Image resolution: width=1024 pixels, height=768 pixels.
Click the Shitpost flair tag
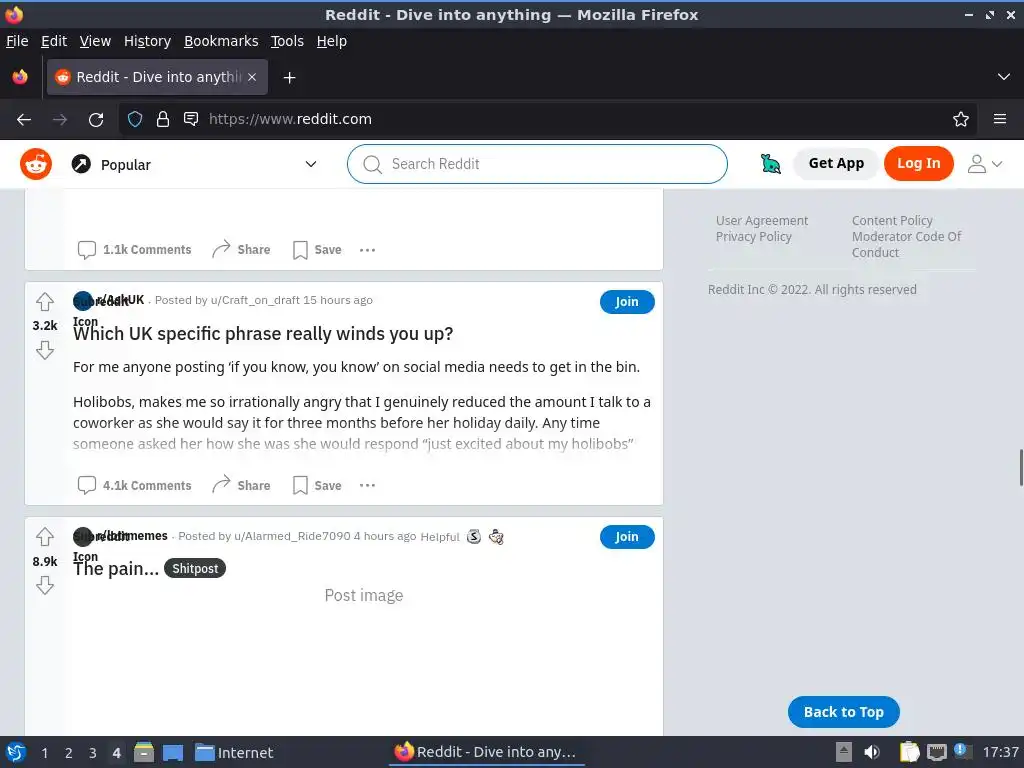click(x=195, y=568)
